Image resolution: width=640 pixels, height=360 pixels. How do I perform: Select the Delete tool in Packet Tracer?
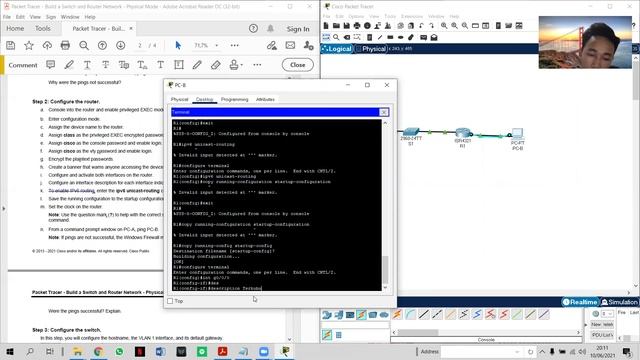347,37
